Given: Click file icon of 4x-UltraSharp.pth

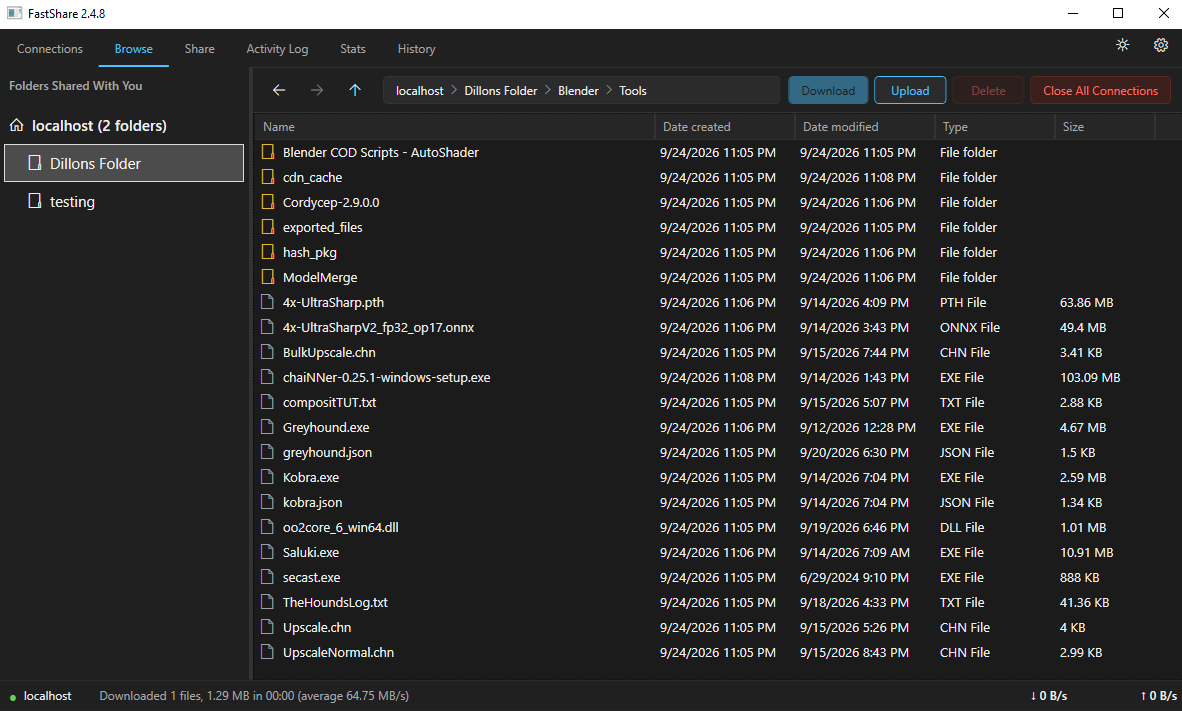Looking at the screenshot, I should point(267,302).
